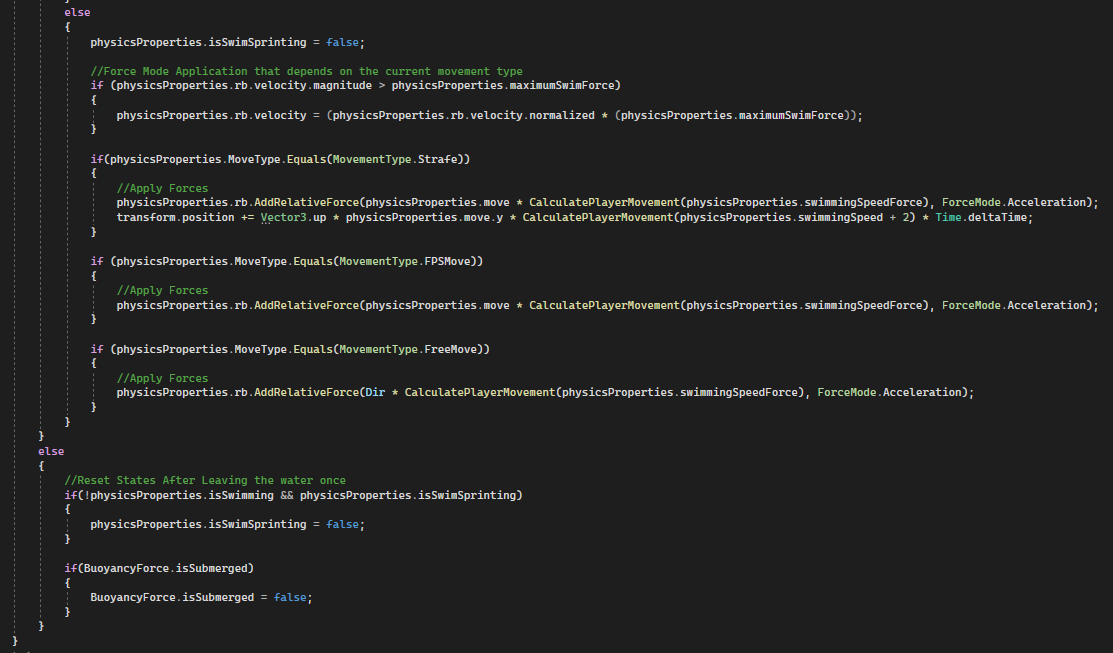1113x653 pixels.
Task: Click maximumSwimForce in the if condition
Action: point(562,85)
